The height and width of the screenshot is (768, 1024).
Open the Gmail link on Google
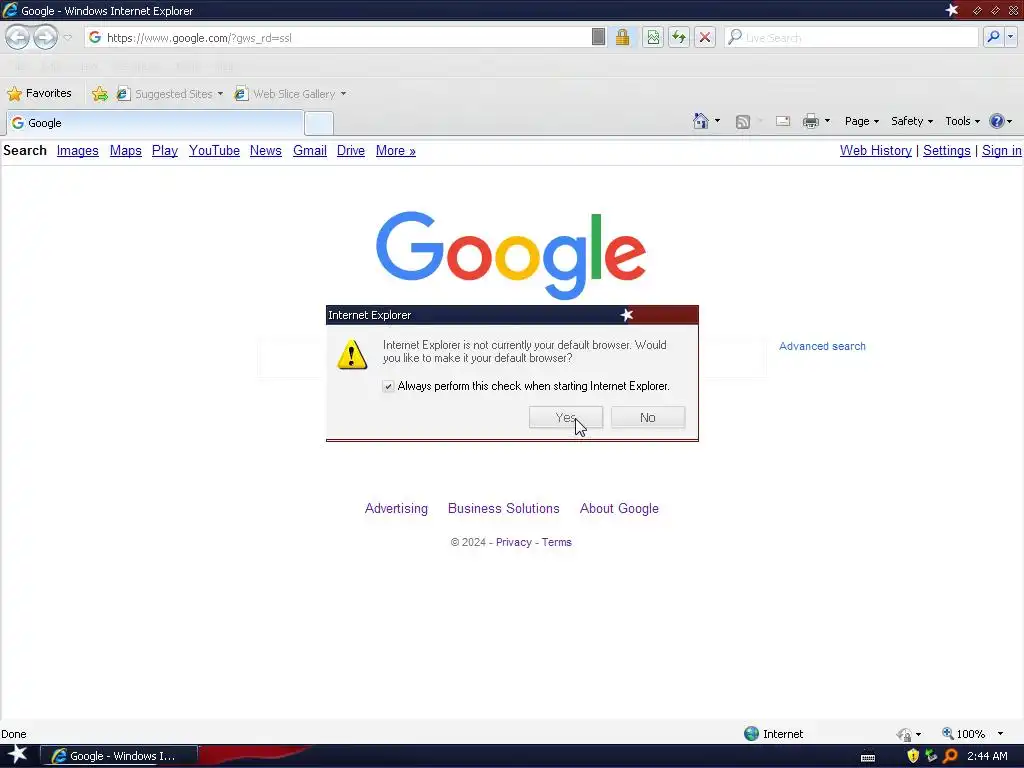click(310, 151)
